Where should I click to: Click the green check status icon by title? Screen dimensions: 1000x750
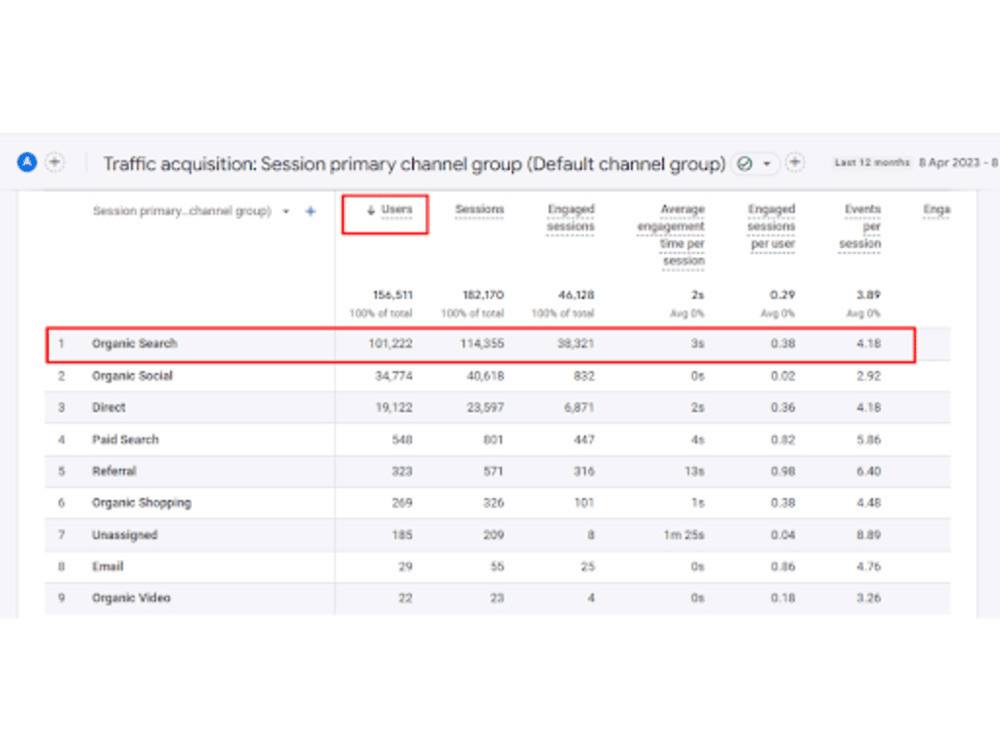(x=744, y=164)
